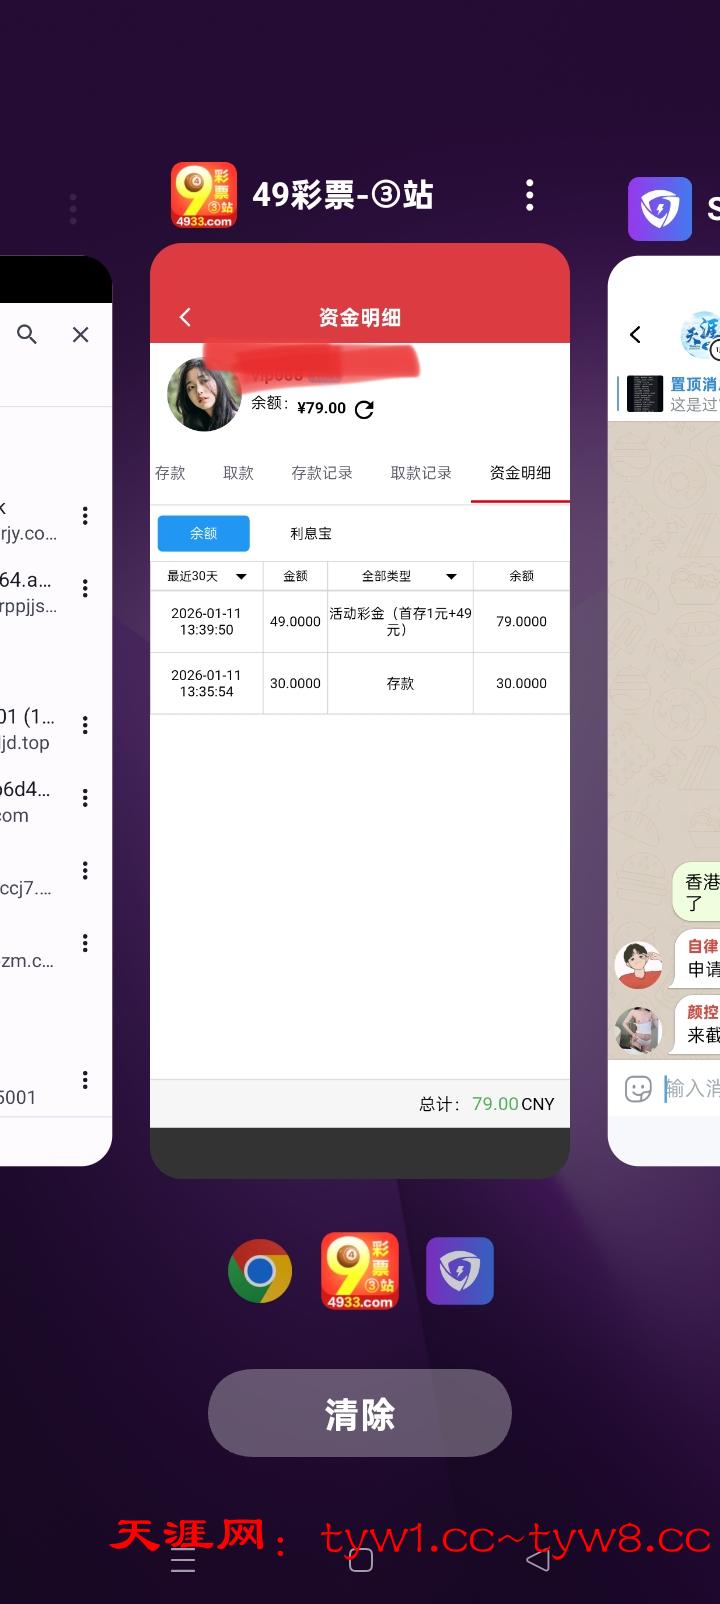Tap the search magnifier in left card
The width and height of the screenshot is (720, 1604).
coord(27,335)
